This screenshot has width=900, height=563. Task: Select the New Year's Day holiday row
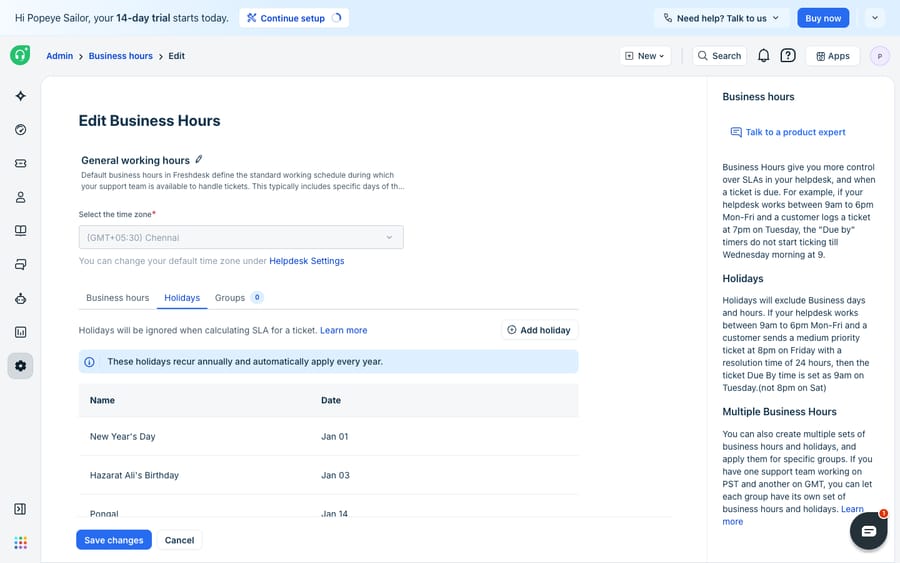tap(328, 436)
